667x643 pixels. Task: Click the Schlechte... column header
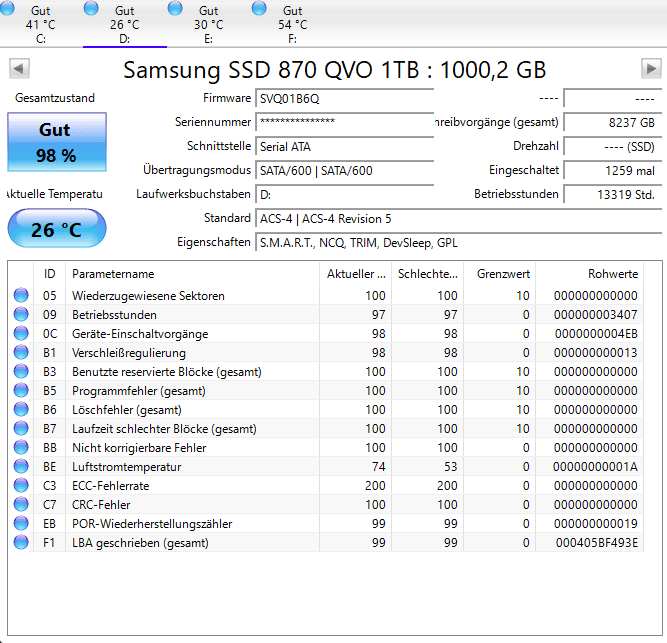point(428,274)
